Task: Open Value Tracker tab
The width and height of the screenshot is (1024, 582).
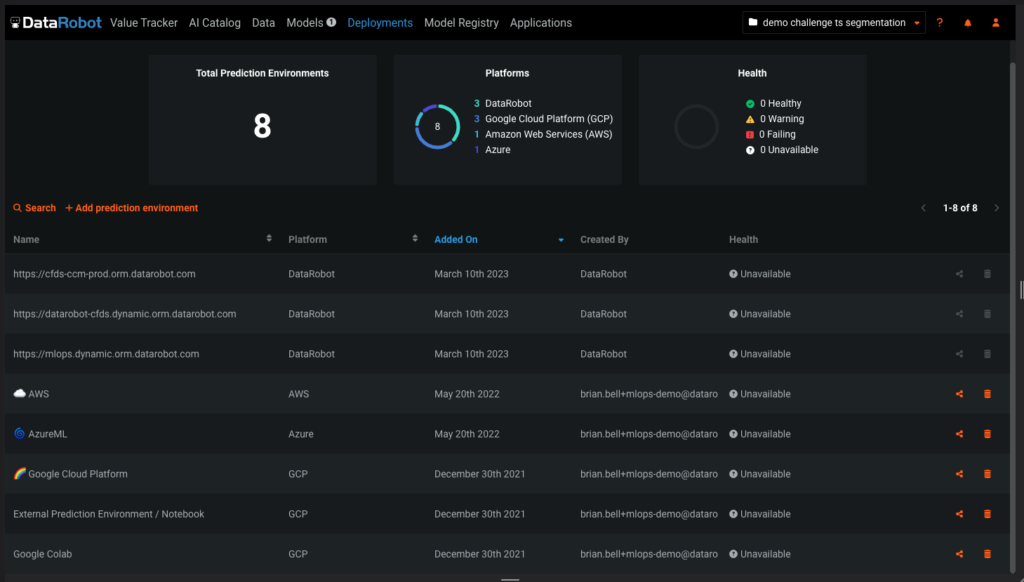Action: pos(144,23)
